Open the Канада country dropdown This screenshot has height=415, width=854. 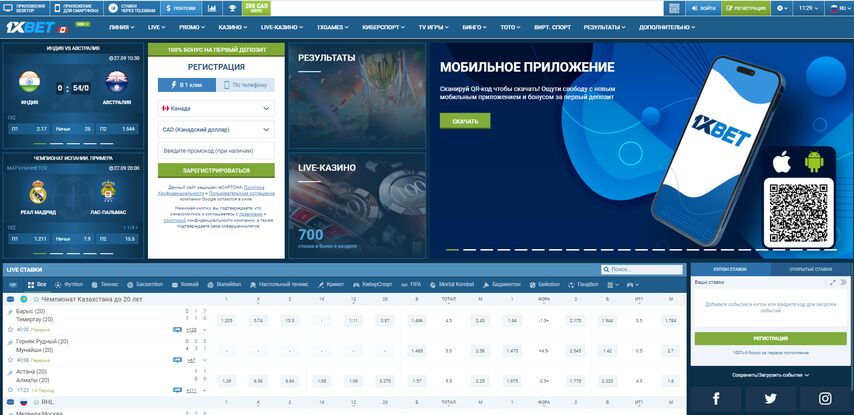coord(216,108)
